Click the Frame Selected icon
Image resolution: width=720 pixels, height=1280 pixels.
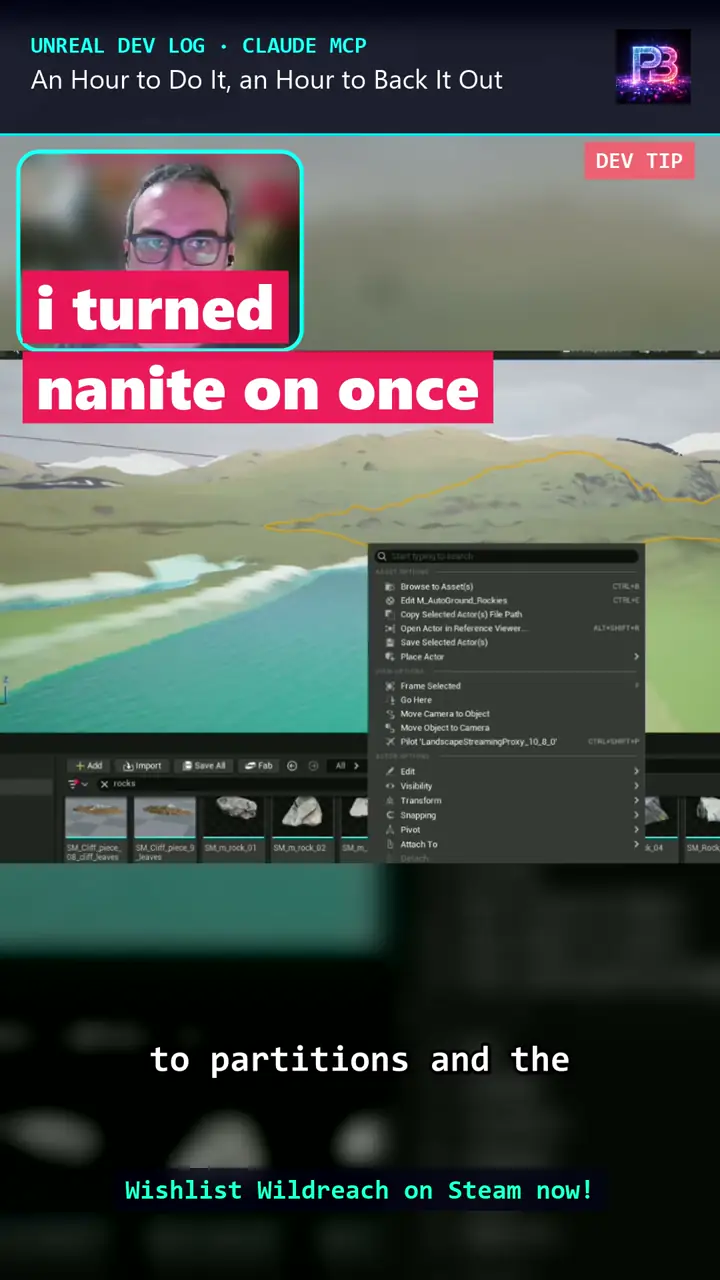(x=390, y=686)
